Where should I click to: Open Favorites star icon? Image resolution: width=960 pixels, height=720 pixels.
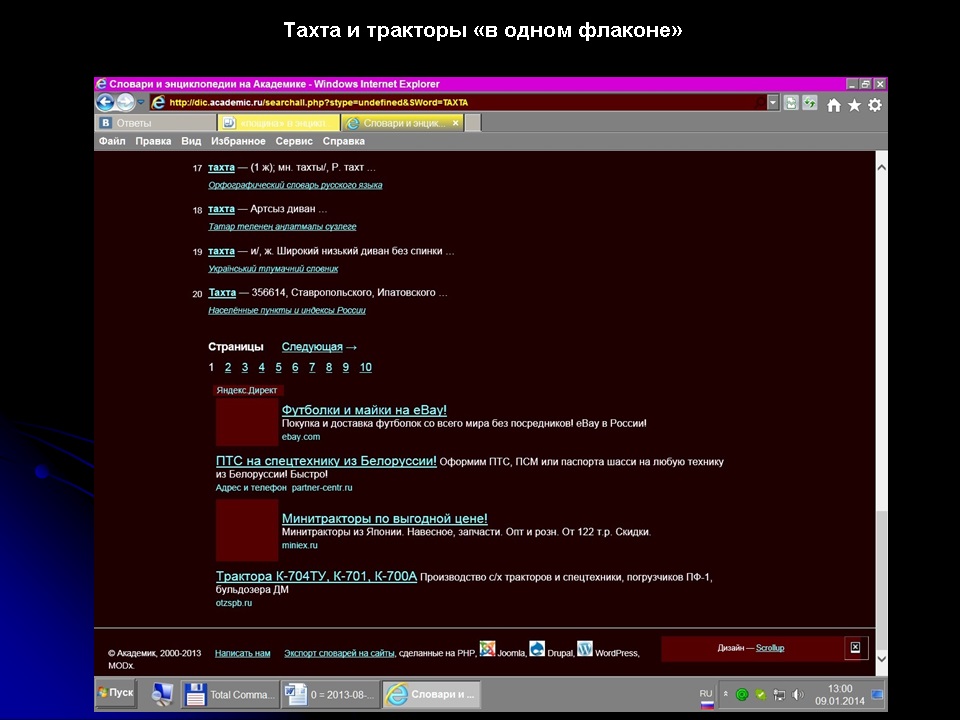854,104
